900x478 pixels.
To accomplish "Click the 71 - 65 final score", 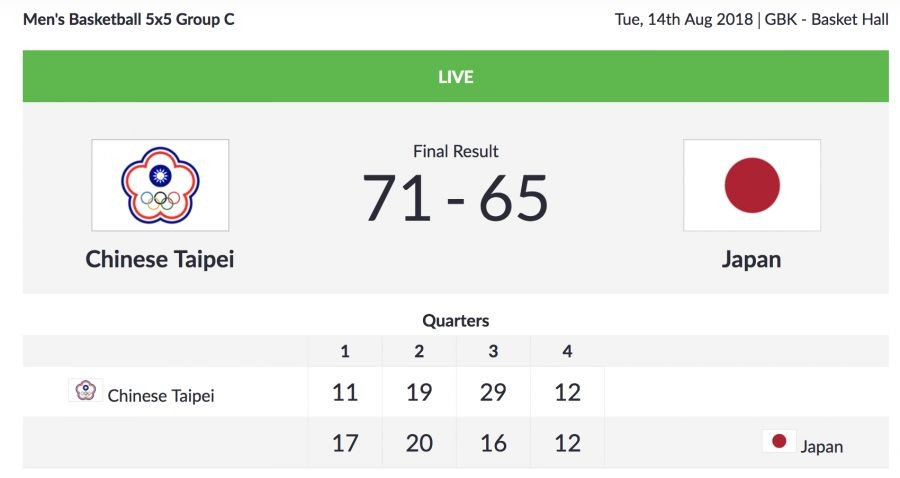I will tap(455, 198).
